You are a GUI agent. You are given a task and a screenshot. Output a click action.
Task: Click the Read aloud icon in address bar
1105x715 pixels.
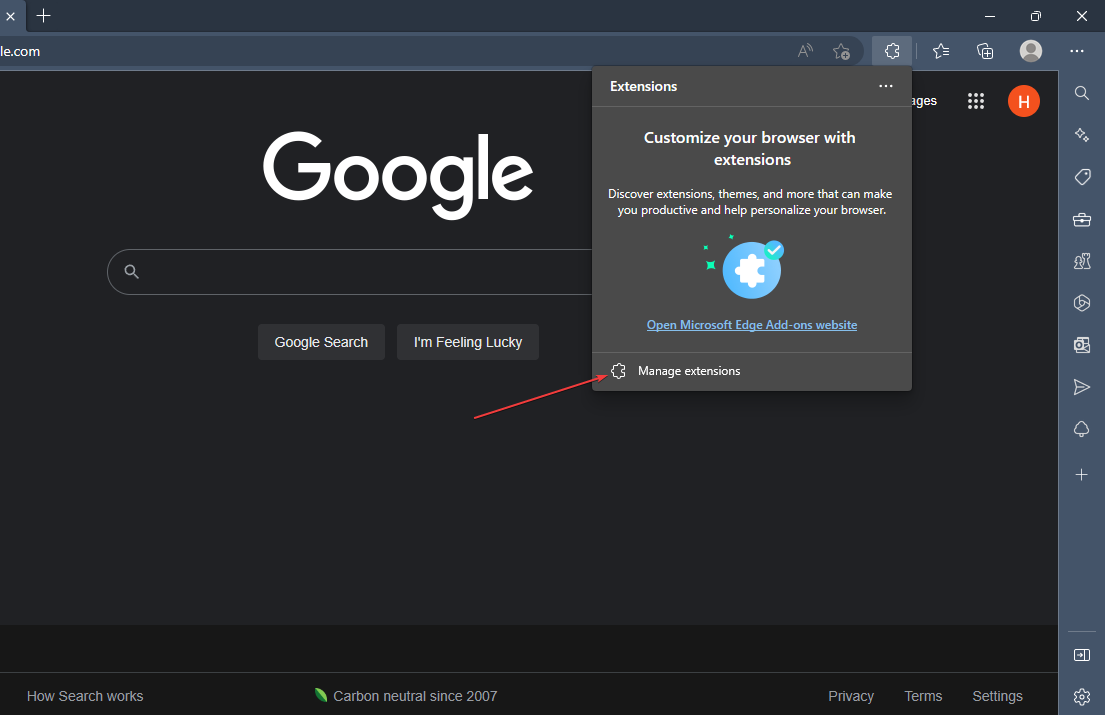[805, 51]
